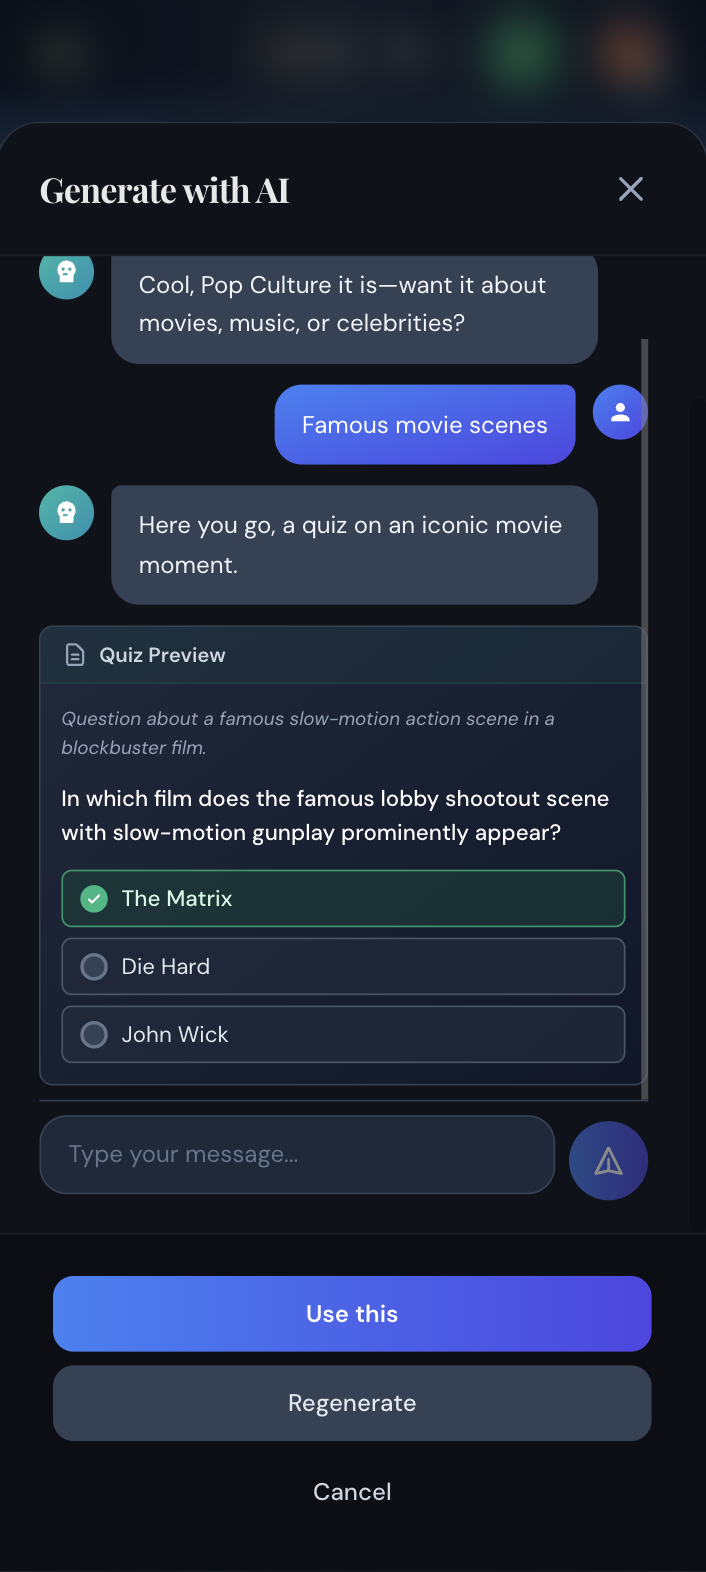This screenshot has height=1572, width=706.
Task: Click the Quiz Preview header label
Action: click(162, 655)
